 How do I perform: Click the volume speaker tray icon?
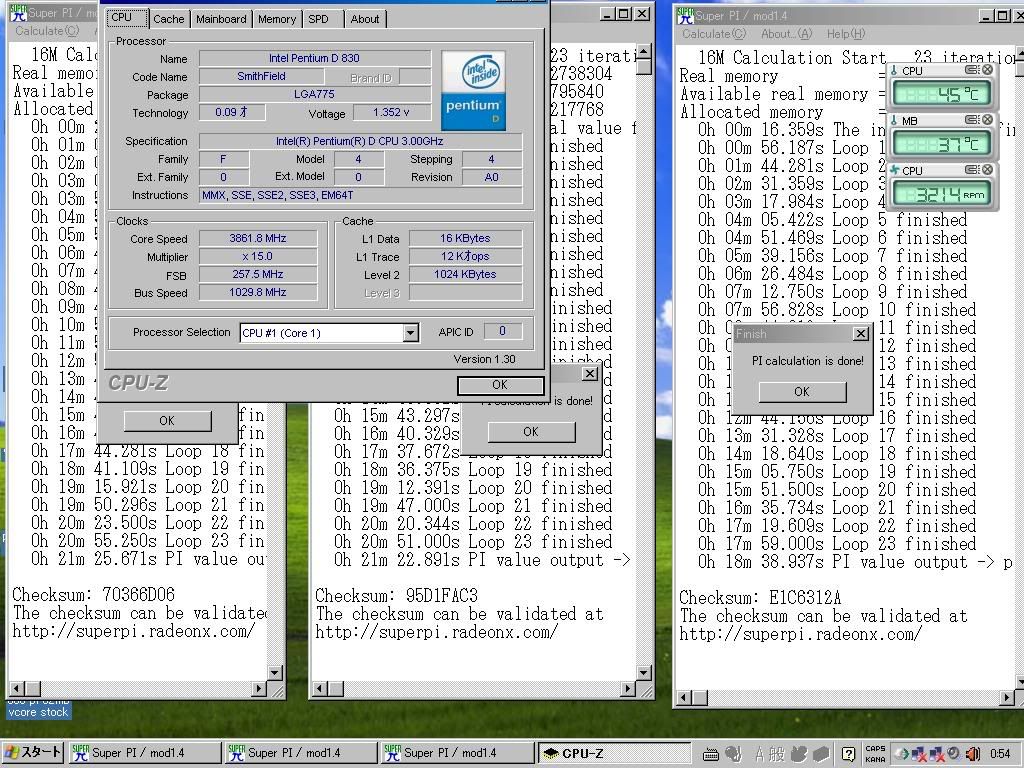pos(972,754)
